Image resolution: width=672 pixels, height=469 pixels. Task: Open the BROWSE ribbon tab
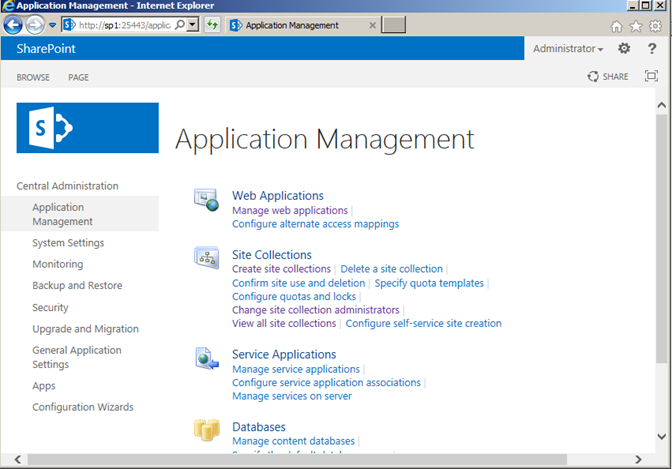click(x=33, y=77)
